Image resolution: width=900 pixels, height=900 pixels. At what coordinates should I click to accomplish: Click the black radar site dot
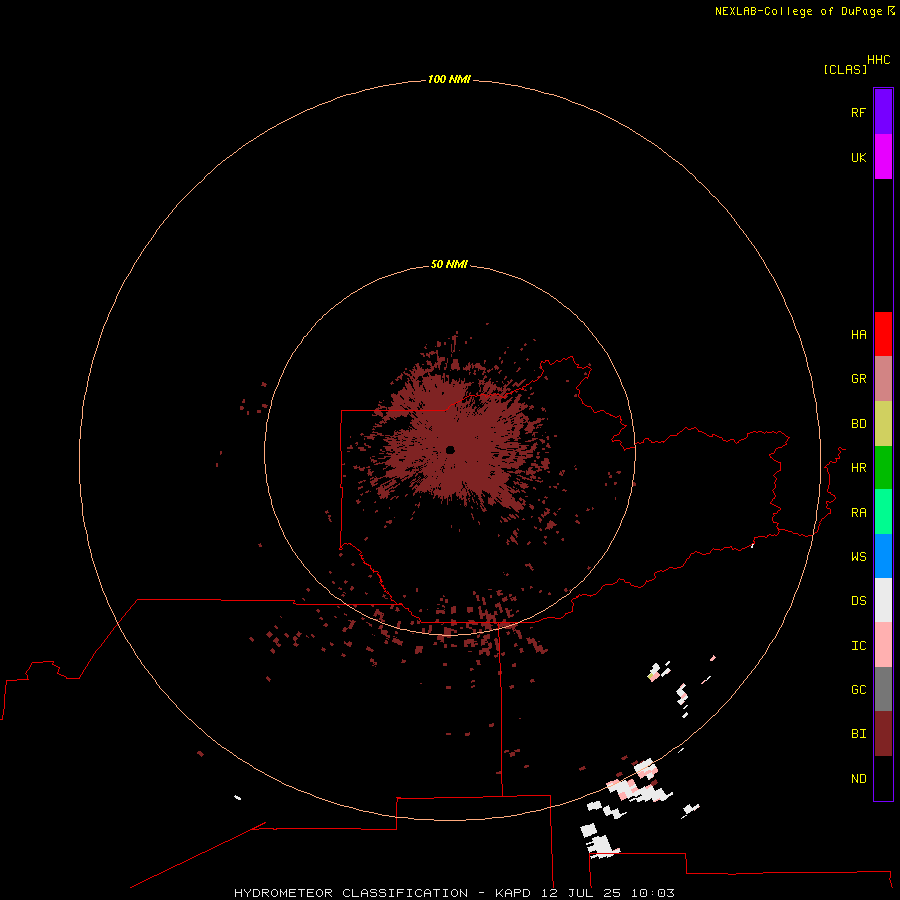point(450,450)
